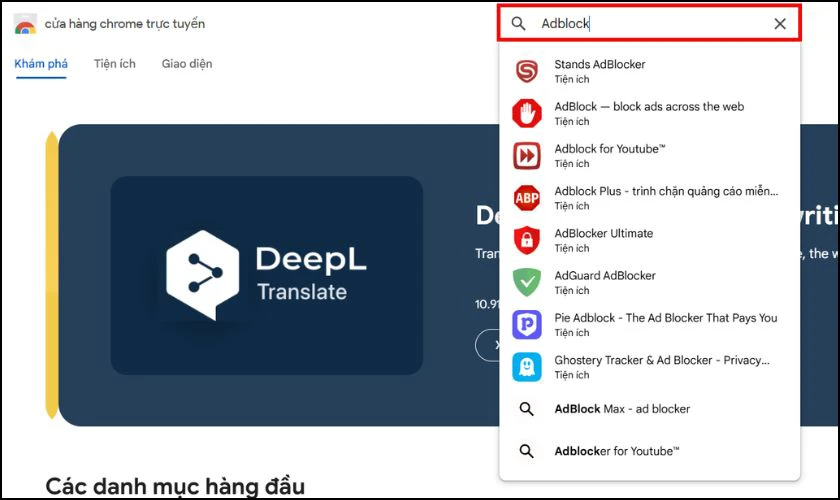Viewport: 840px width, 500px height.
Task: Select the AdBlock red hand icon
Action: (x=527, y=113)
